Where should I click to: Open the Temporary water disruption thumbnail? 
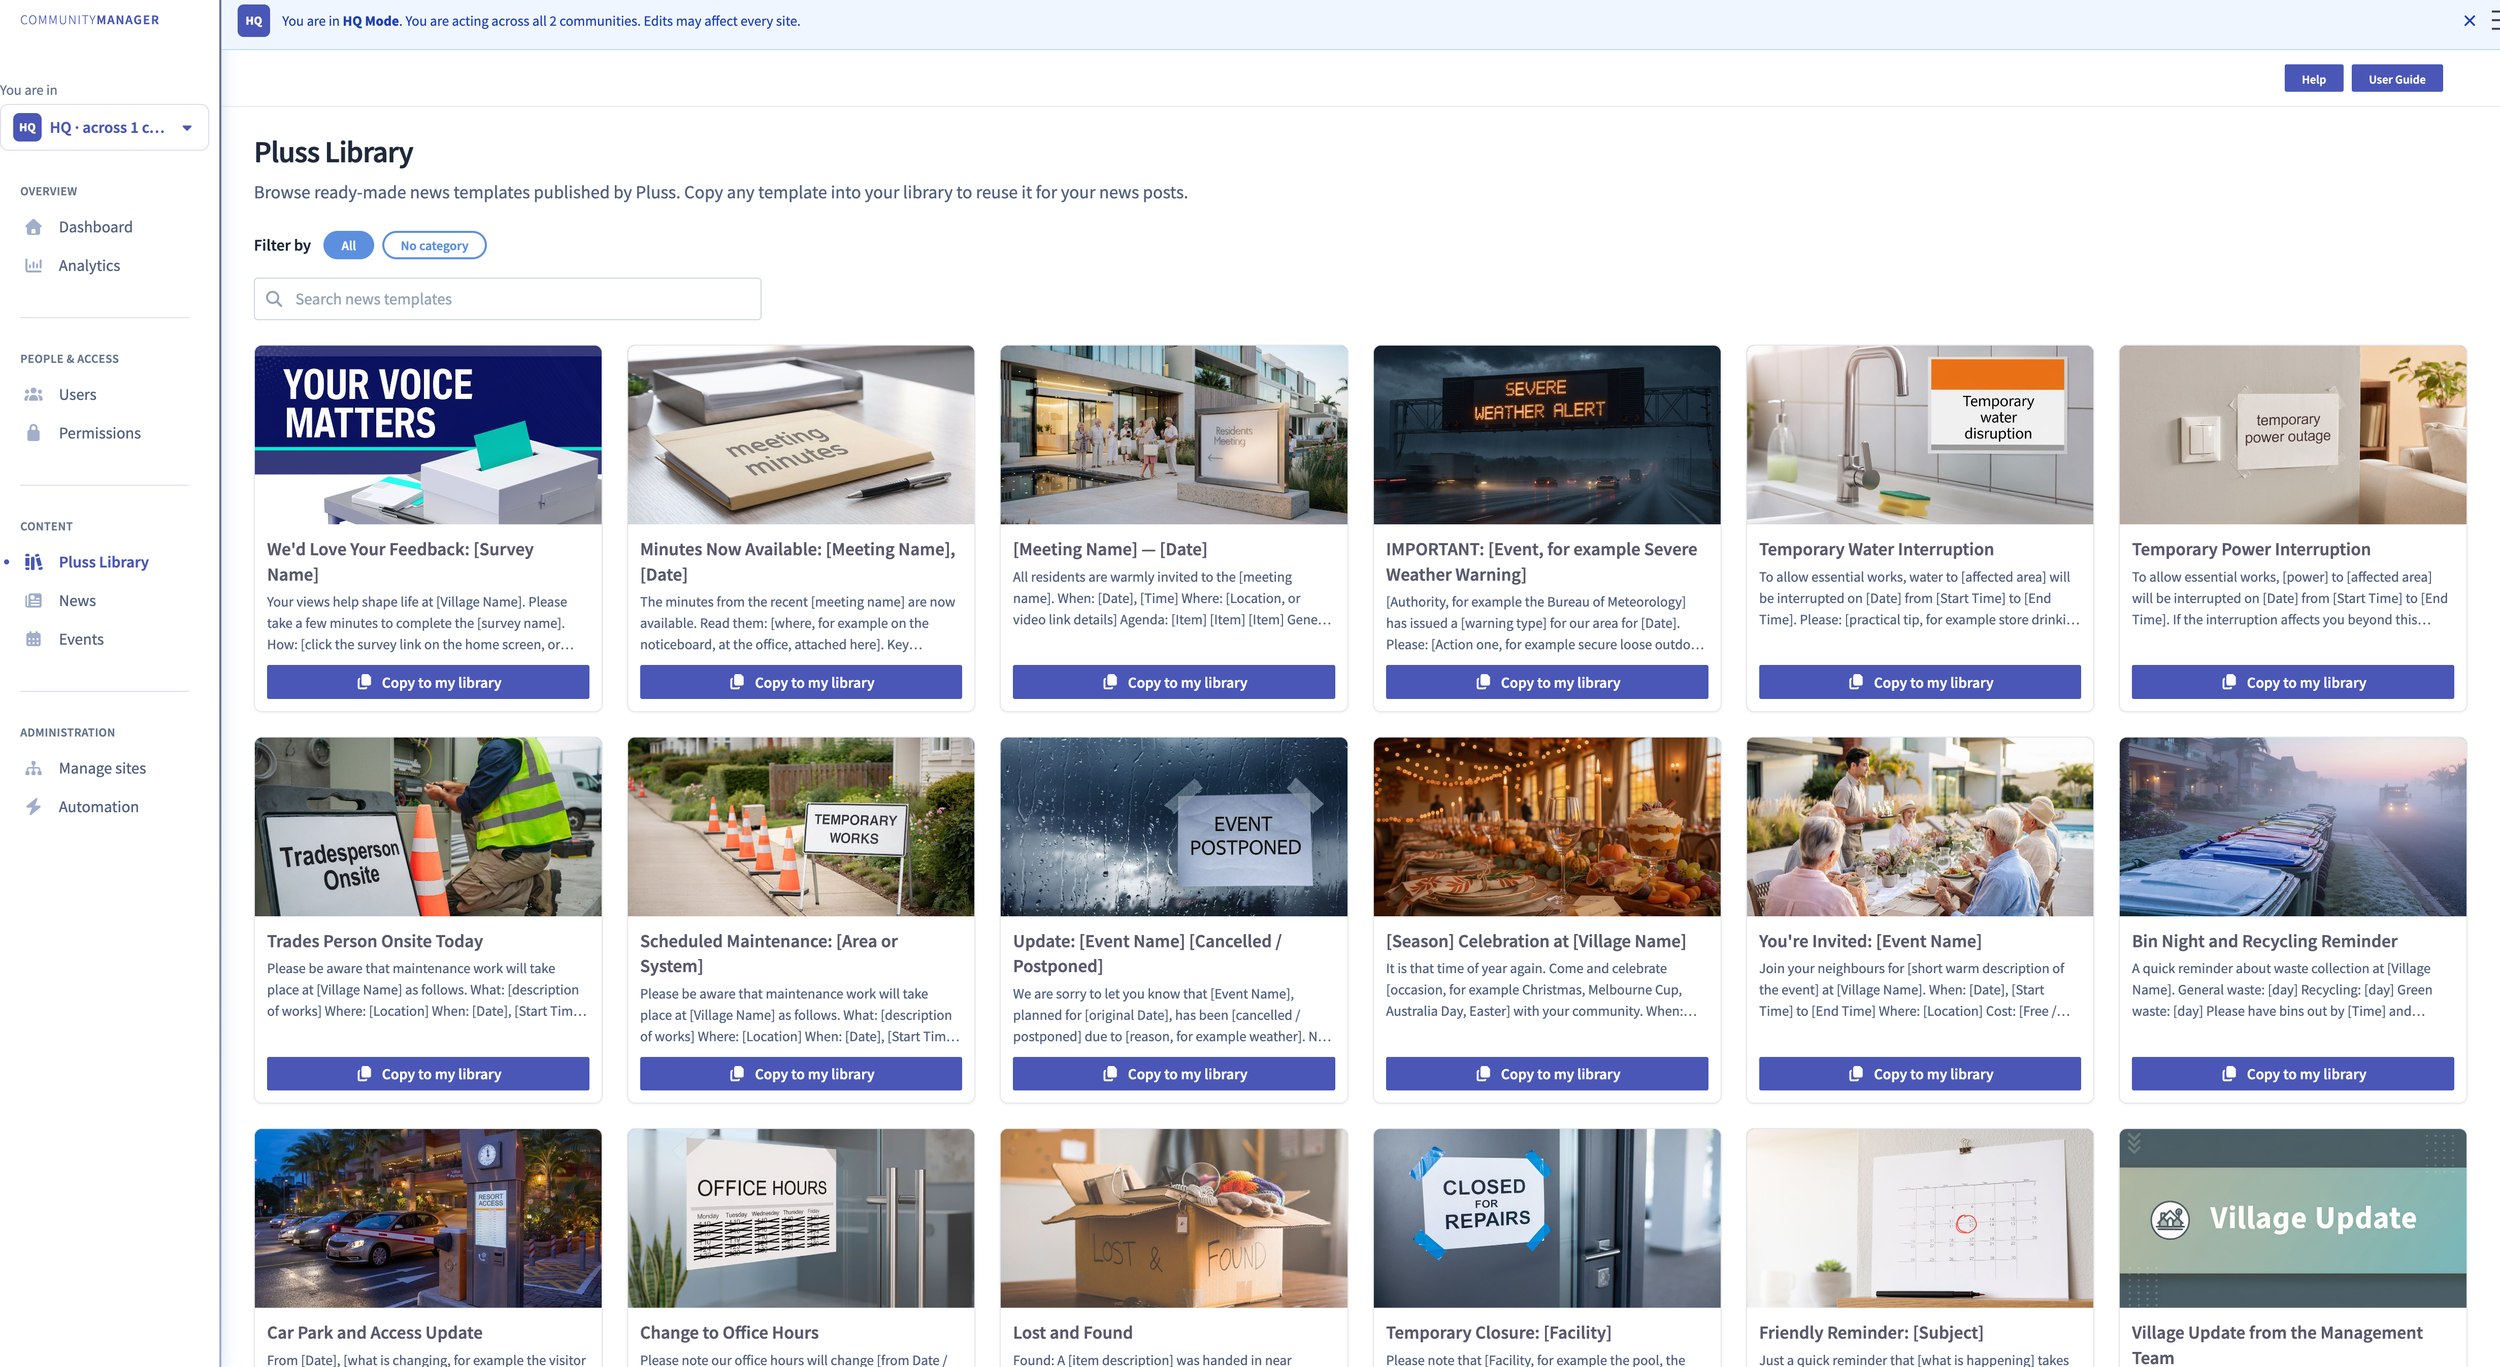point(1920,435)
